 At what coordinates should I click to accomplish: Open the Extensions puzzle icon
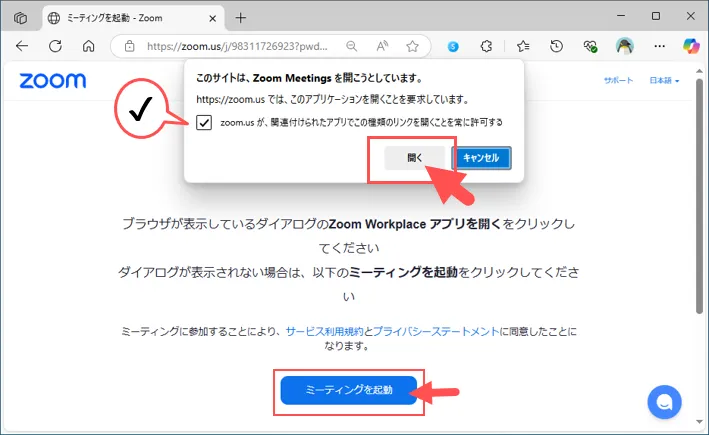(x=486, y=46)
